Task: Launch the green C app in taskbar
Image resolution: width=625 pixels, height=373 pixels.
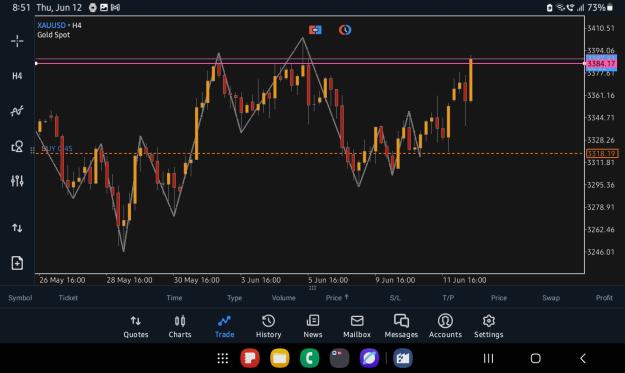Action: click(310, 358)
